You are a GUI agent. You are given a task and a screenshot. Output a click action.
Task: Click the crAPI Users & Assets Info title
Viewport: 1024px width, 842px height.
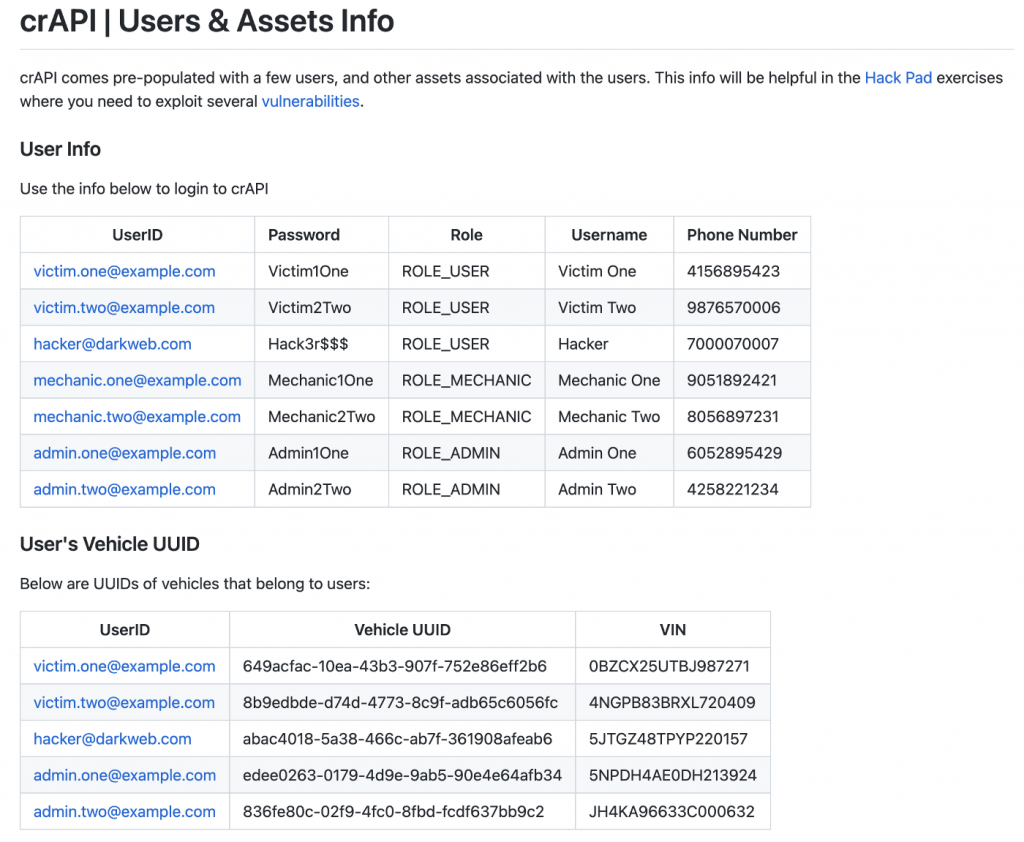click(207, 21)
